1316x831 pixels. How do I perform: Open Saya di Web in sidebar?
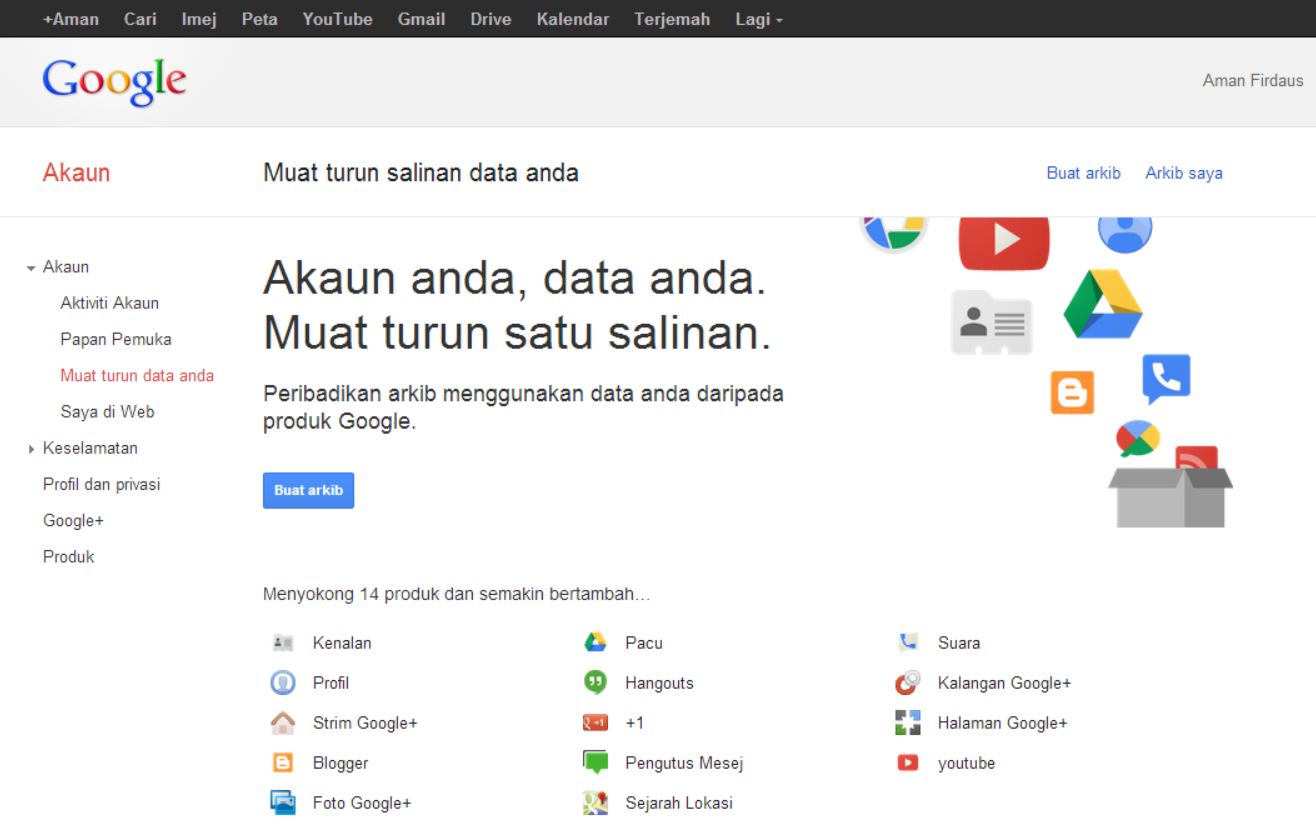pyautogui.click(x=107, y=412)
